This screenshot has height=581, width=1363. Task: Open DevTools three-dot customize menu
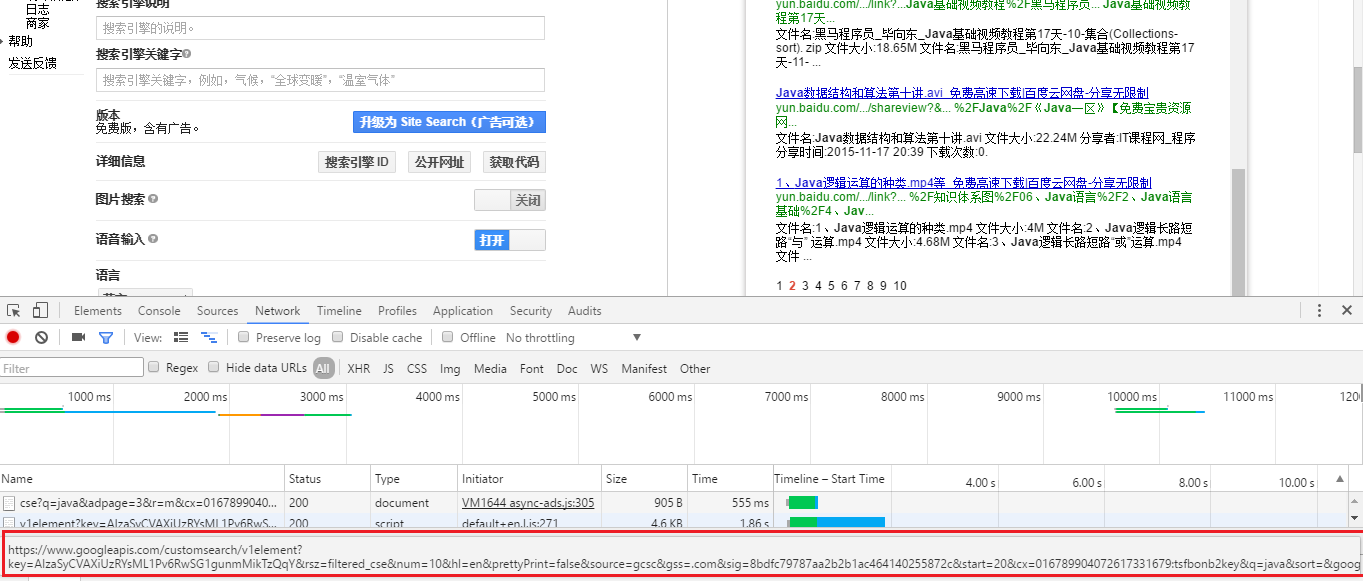tap(1320, 311)
